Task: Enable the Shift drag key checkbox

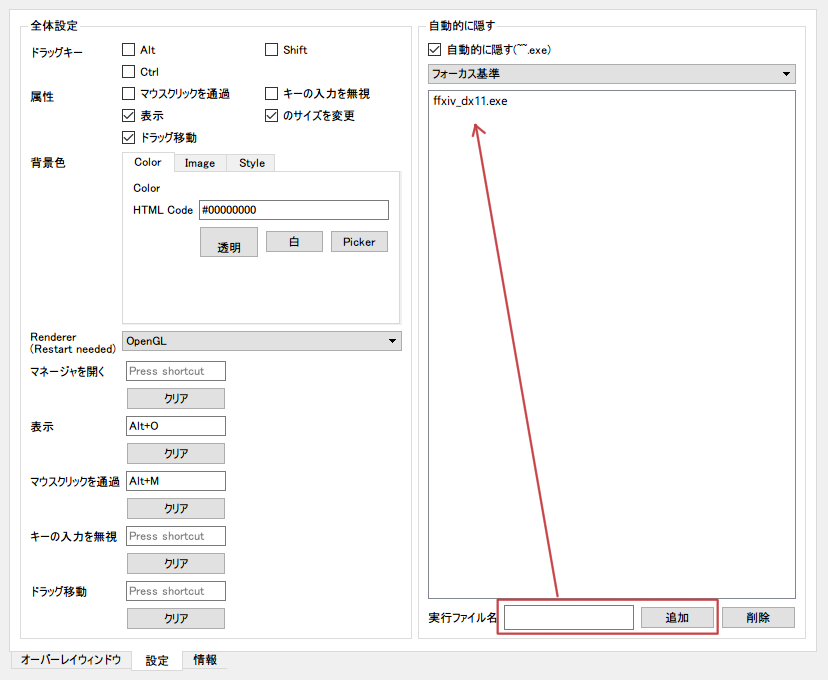Action: coord(271,50)
